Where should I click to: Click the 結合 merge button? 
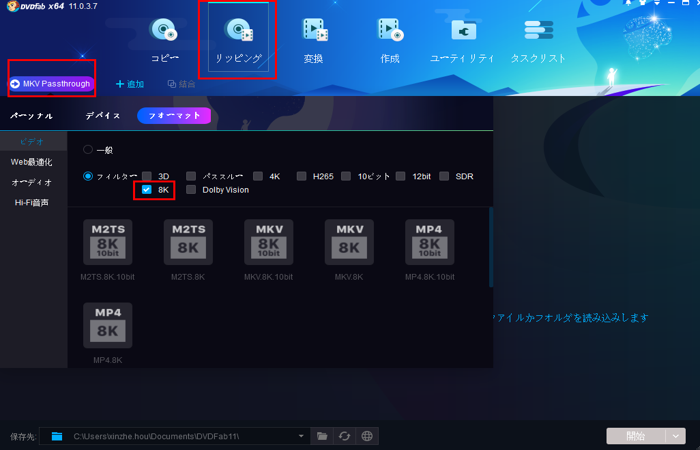tap(181, 84)
